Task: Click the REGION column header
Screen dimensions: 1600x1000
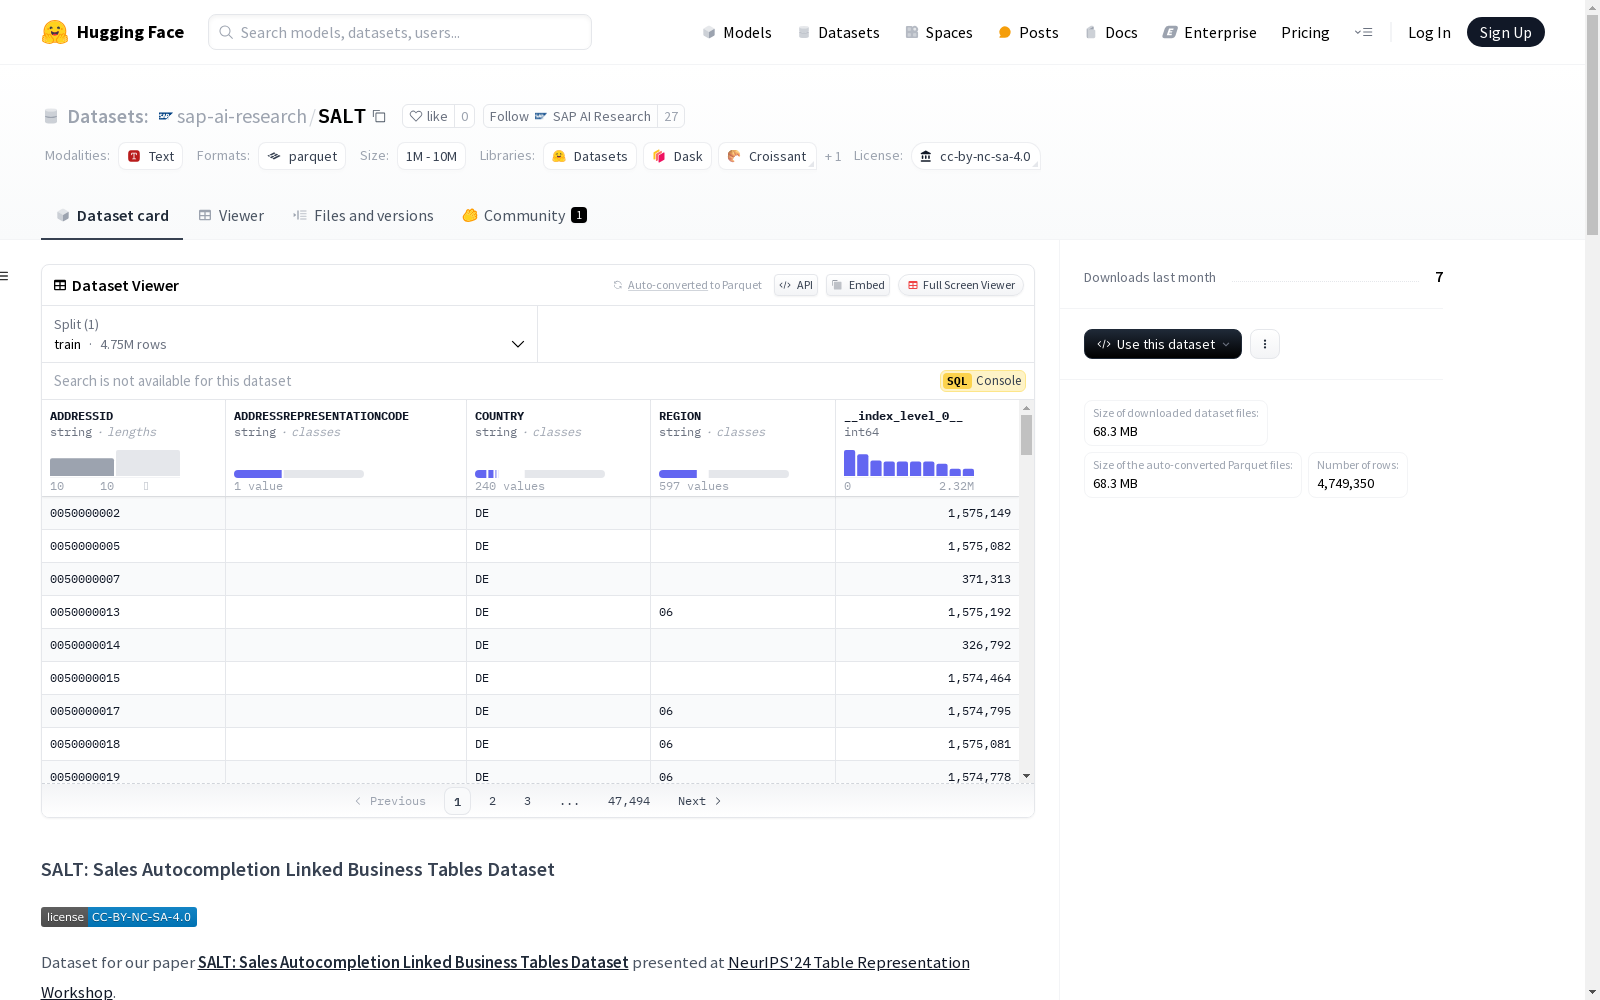Action: pyautogui.click(x=680, y=416)
